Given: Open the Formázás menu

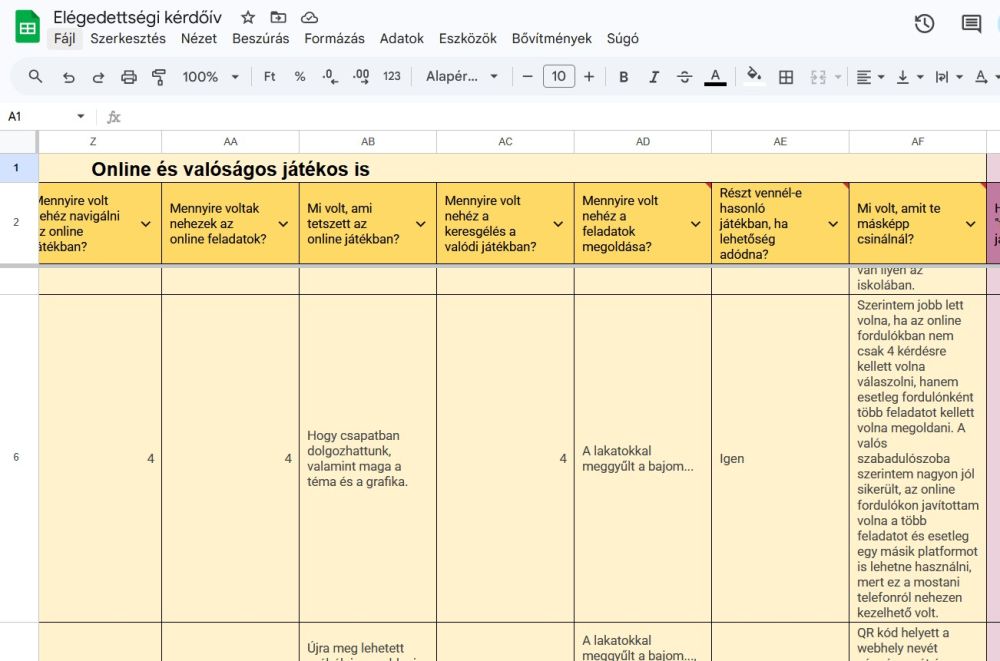Looking at the screenshot, I should 334,39.
